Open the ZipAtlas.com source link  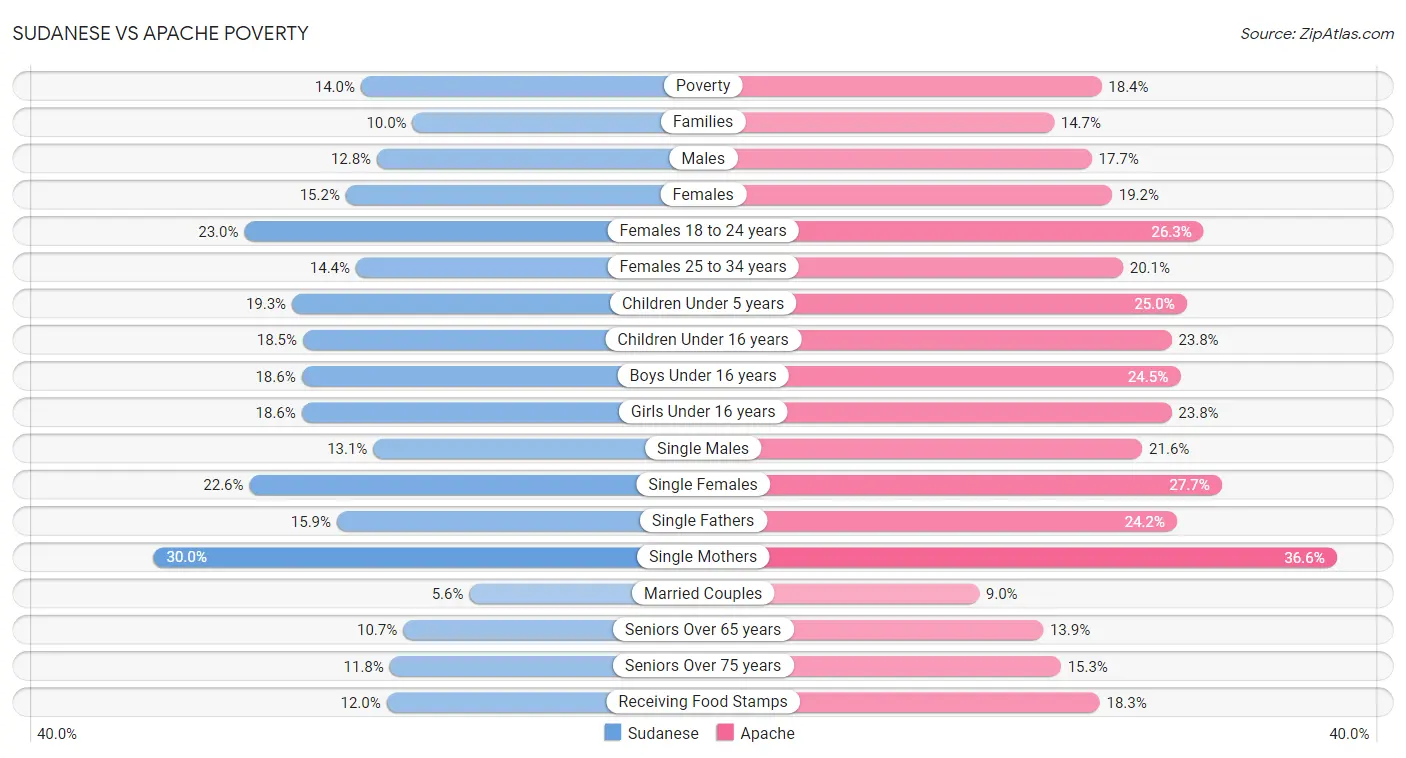[x=1317, y=34]
